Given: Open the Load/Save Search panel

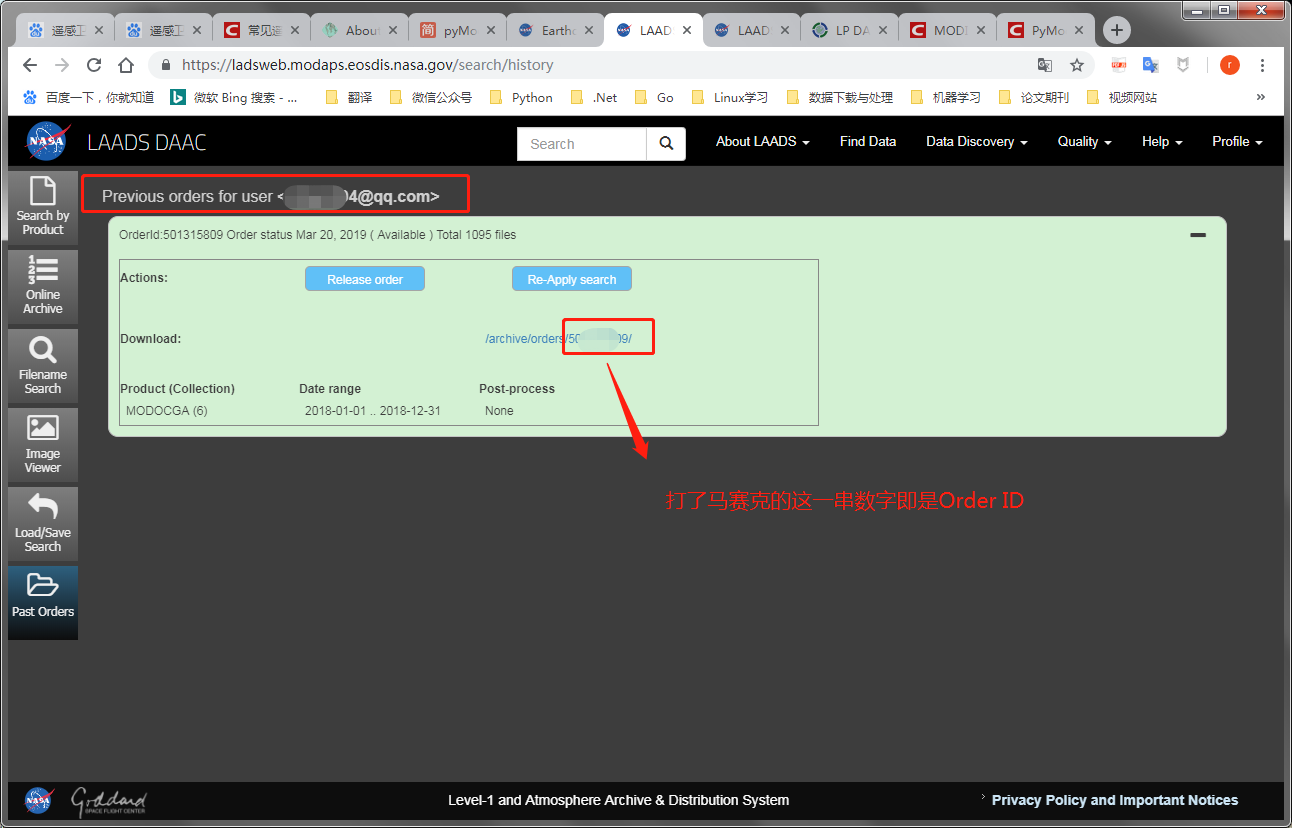Looking at the screenshot, I should (42, 522).
